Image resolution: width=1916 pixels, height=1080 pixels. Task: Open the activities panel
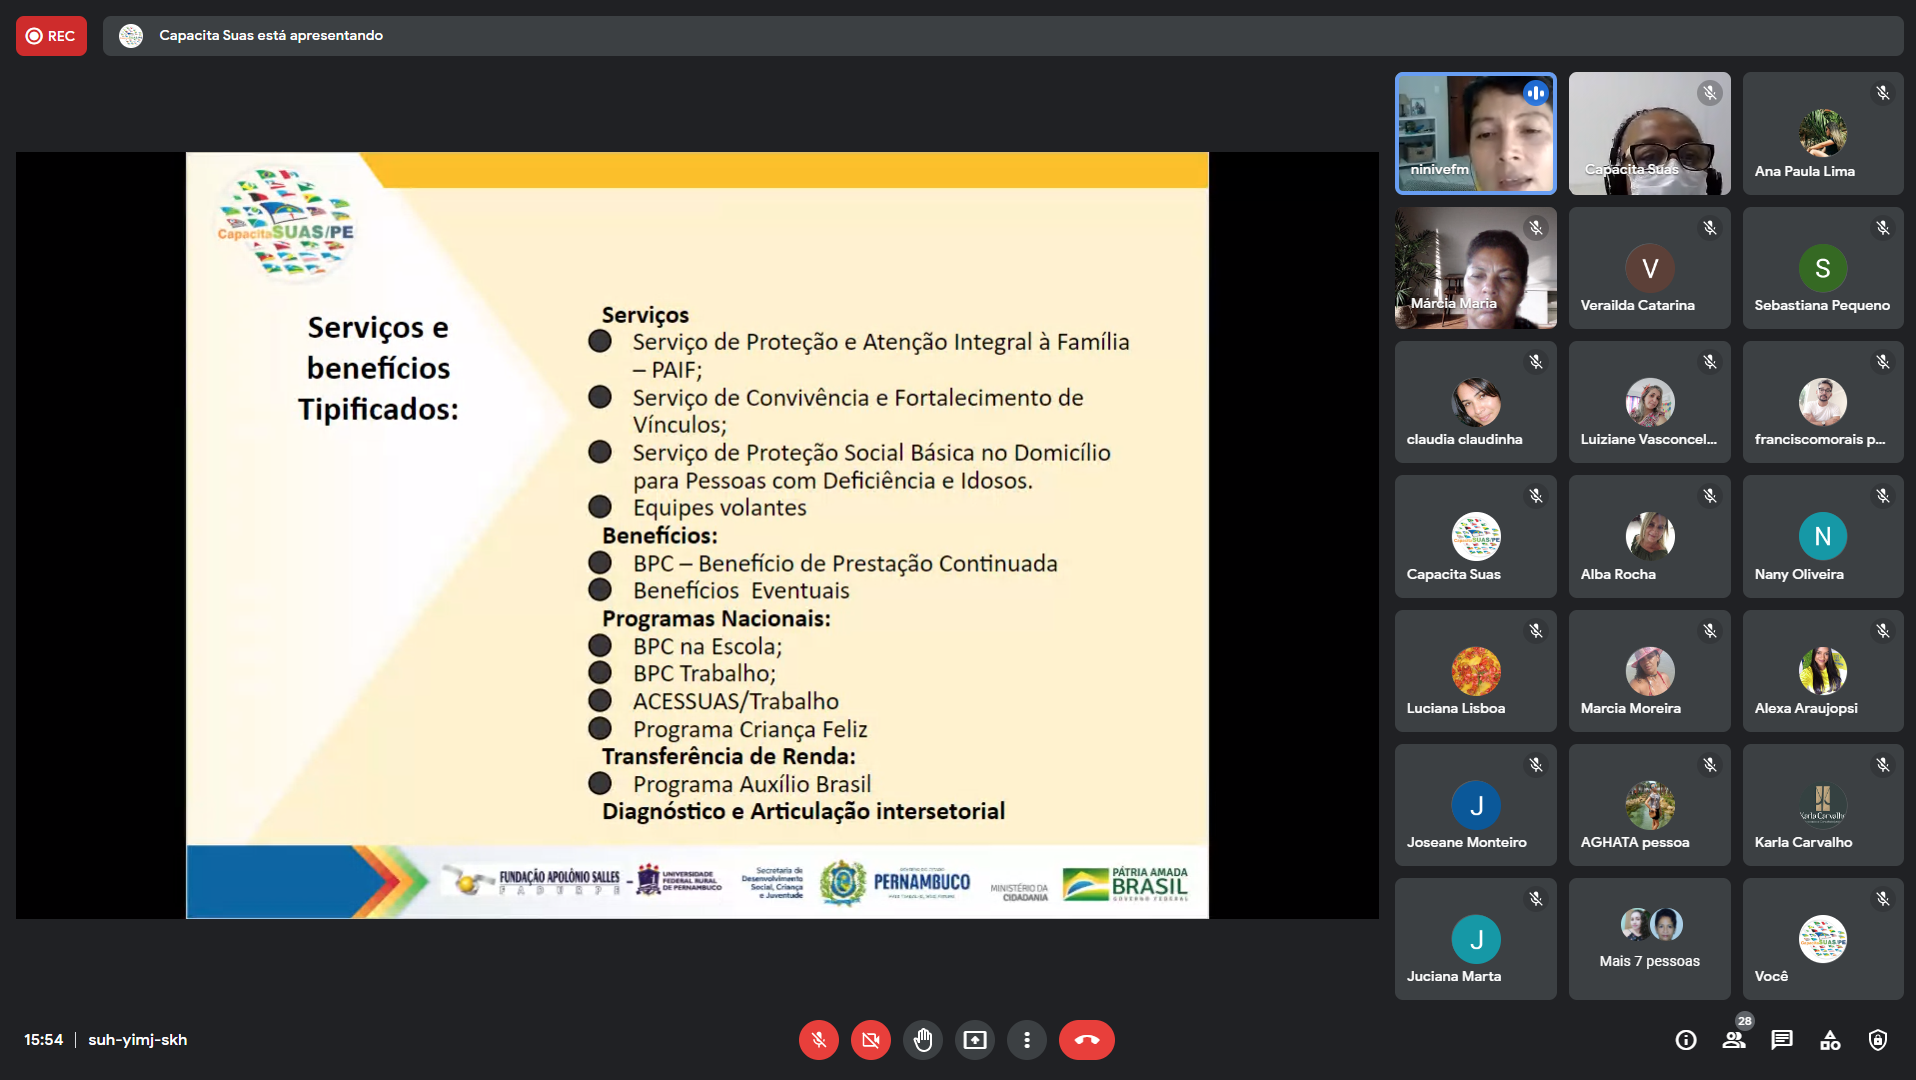coord(1830,1040)
